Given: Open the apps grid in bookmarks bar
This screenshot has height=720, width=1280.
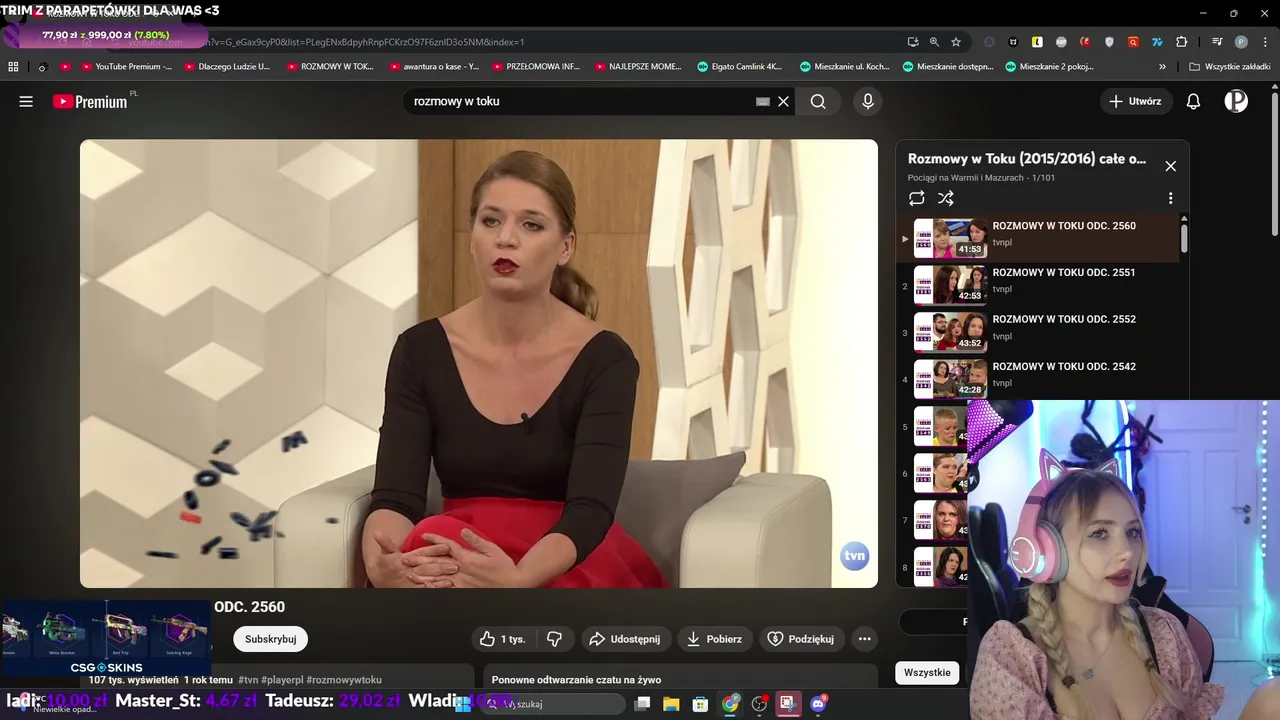Looking at the screenshot, I should point(13,67).
